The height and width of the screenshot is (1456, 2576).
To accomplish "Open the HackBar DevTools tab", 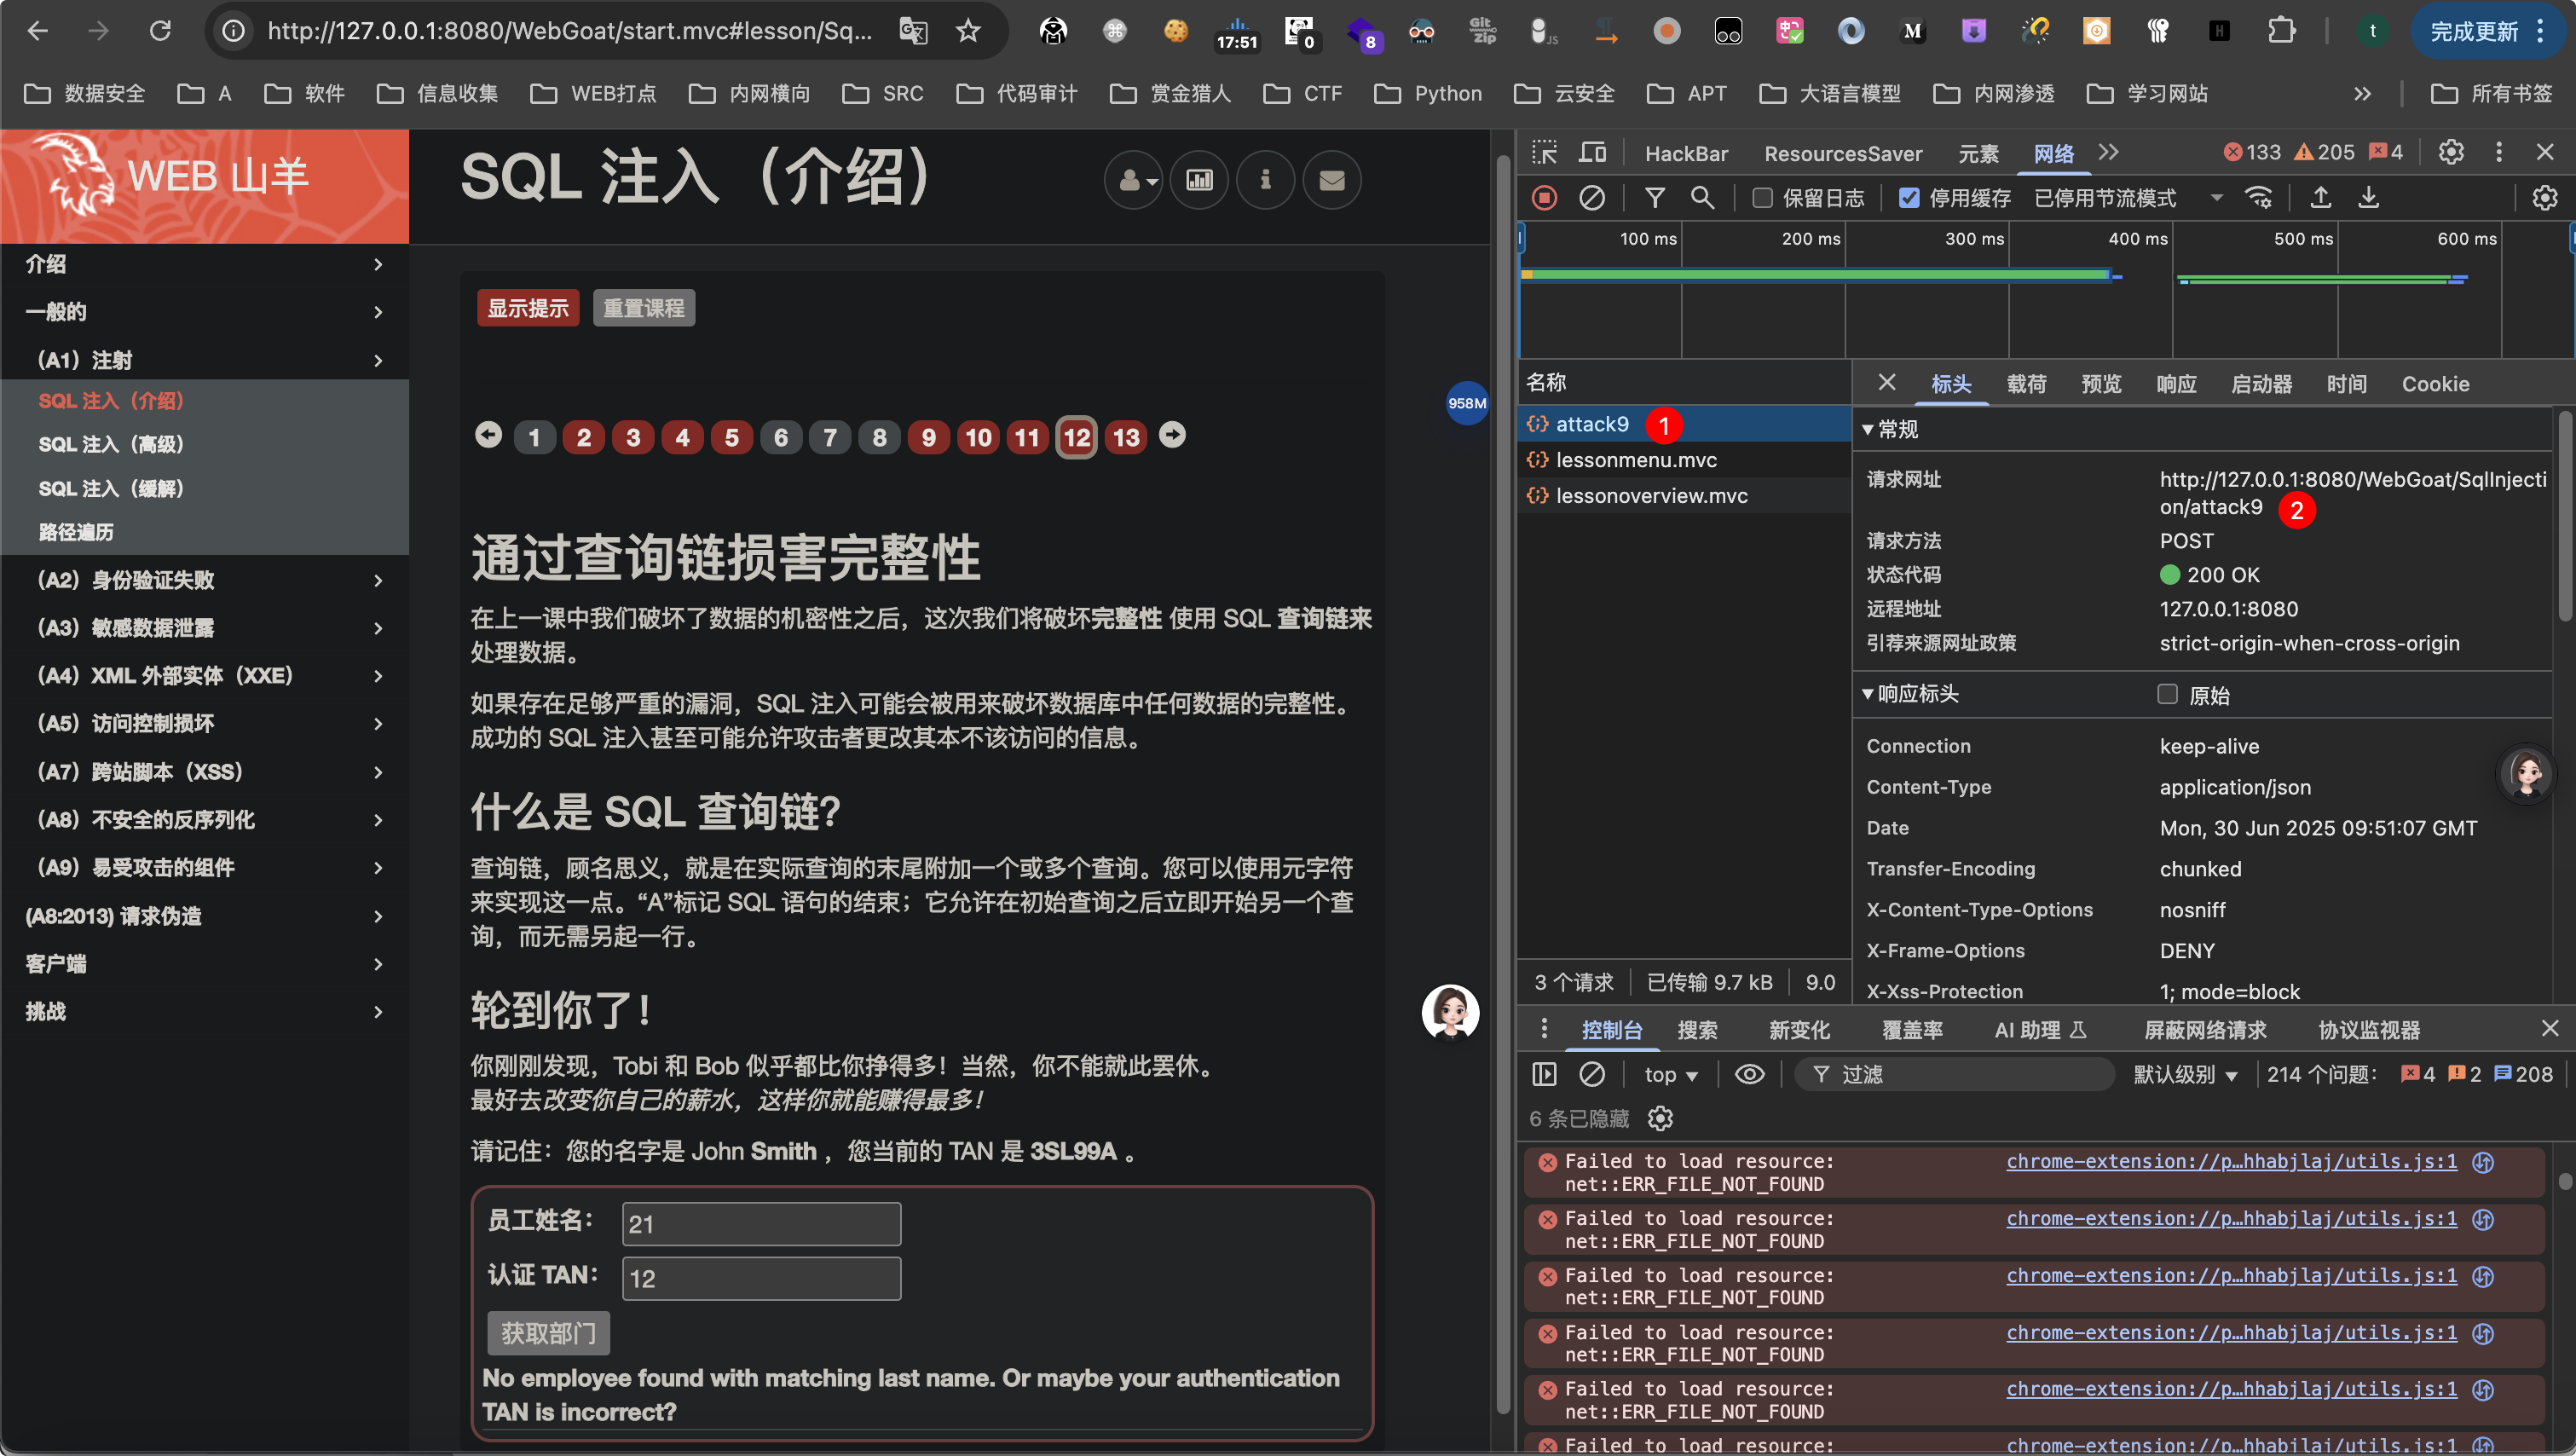I will pos(1686,153).
